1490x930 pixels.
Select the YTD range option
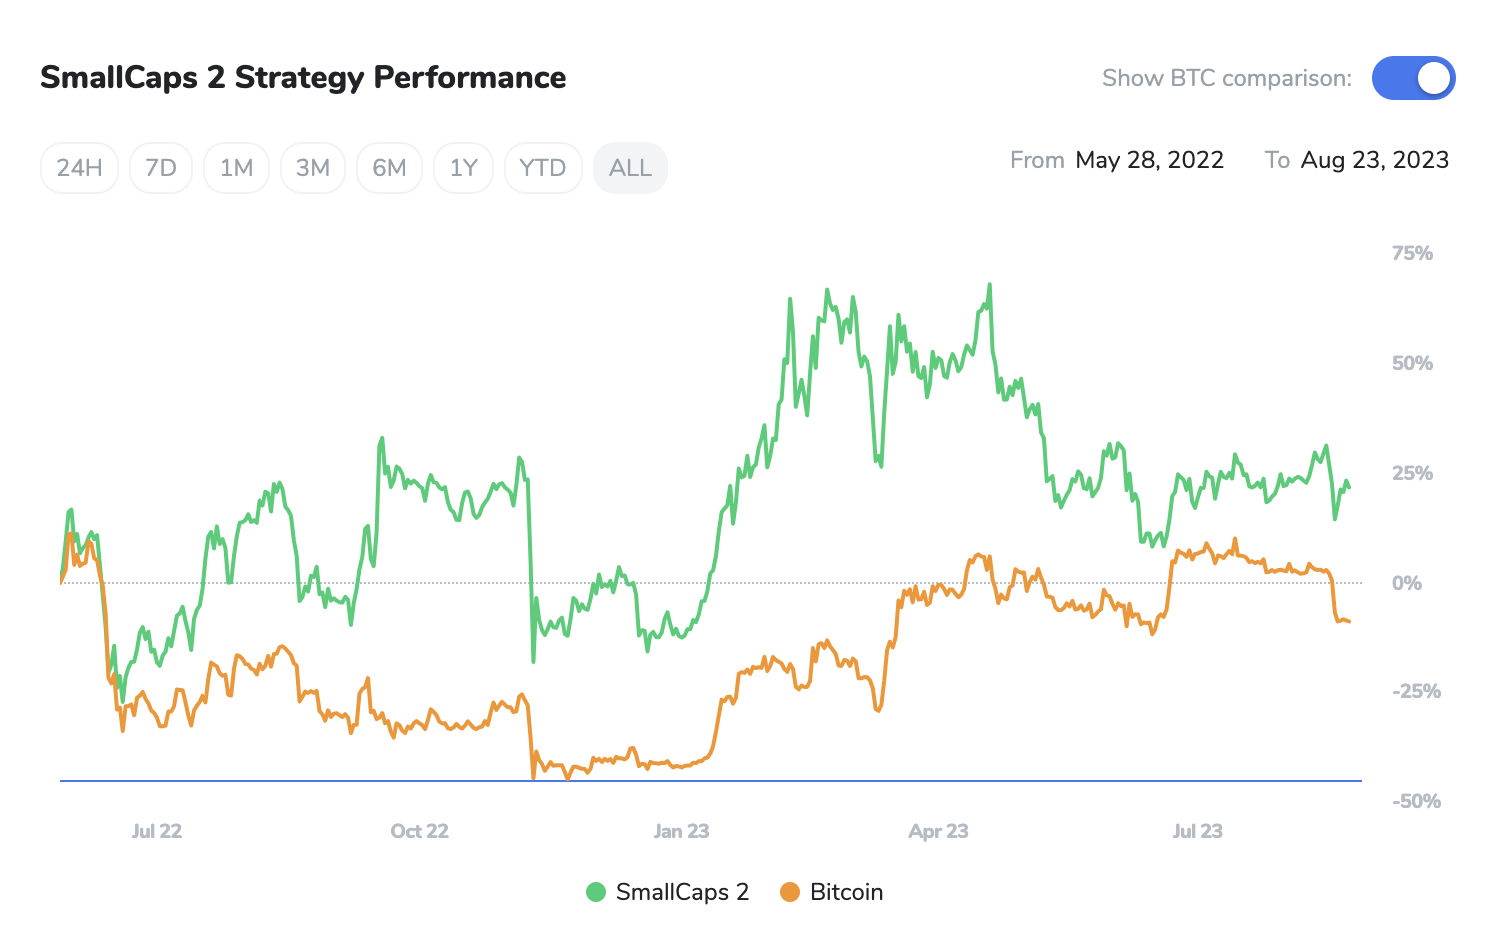click(543, 168)
